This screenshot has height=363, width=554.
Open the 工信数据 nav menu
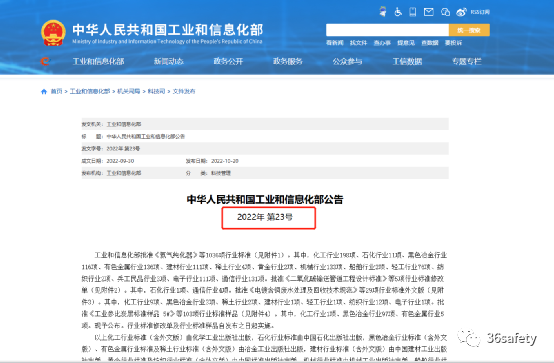coord(407,62)
